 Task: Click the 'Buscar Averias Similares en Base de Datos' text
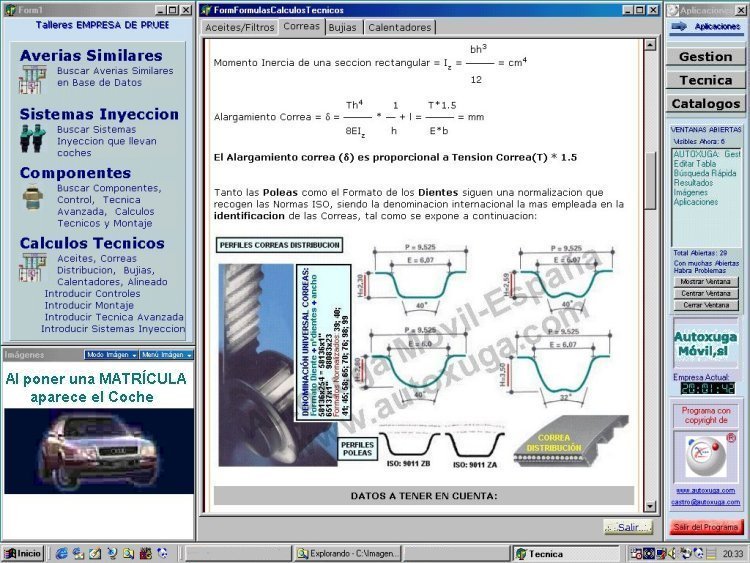[115, 77]
